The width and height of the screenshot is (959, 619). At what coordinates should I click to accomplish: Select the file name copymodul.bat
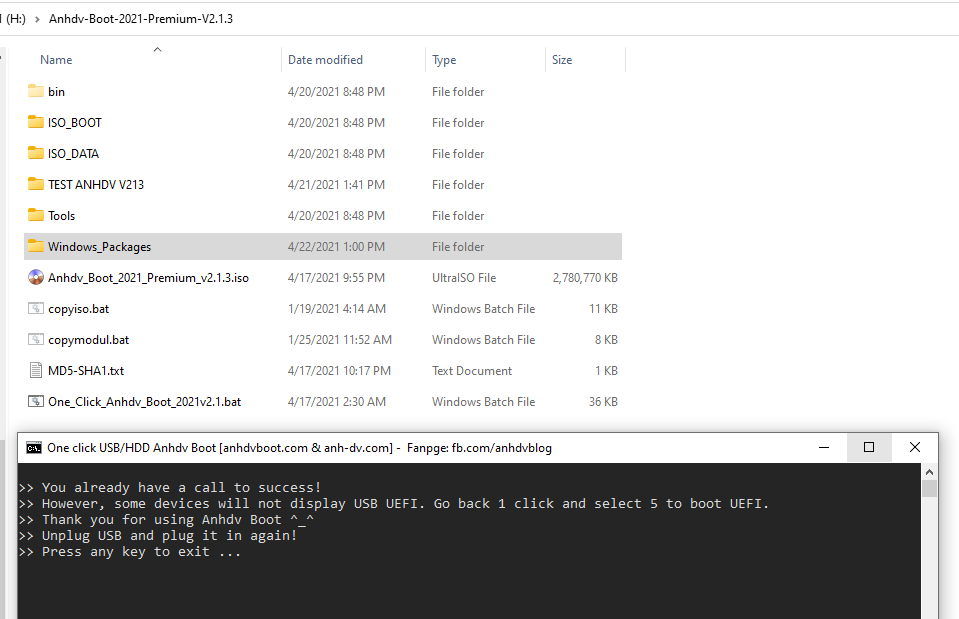point(89,340)
